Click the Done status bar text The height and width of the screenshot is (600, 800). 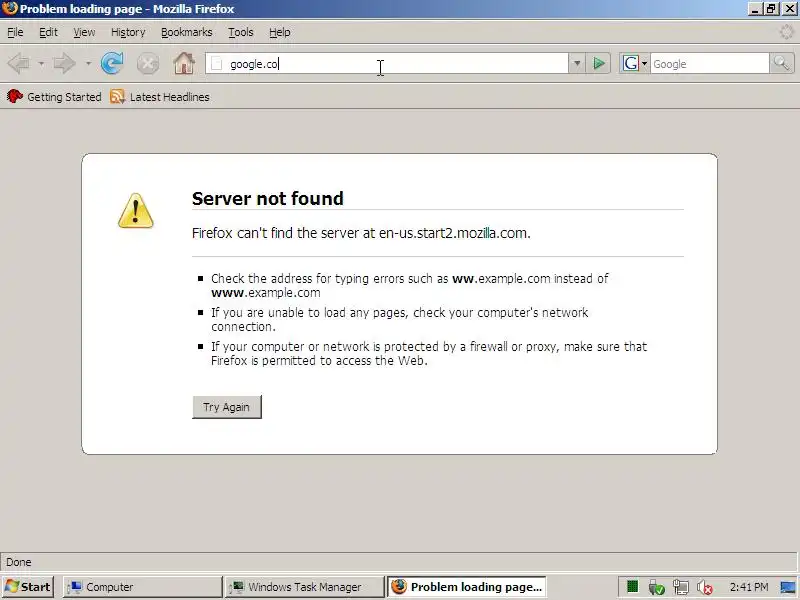[19, 562]
